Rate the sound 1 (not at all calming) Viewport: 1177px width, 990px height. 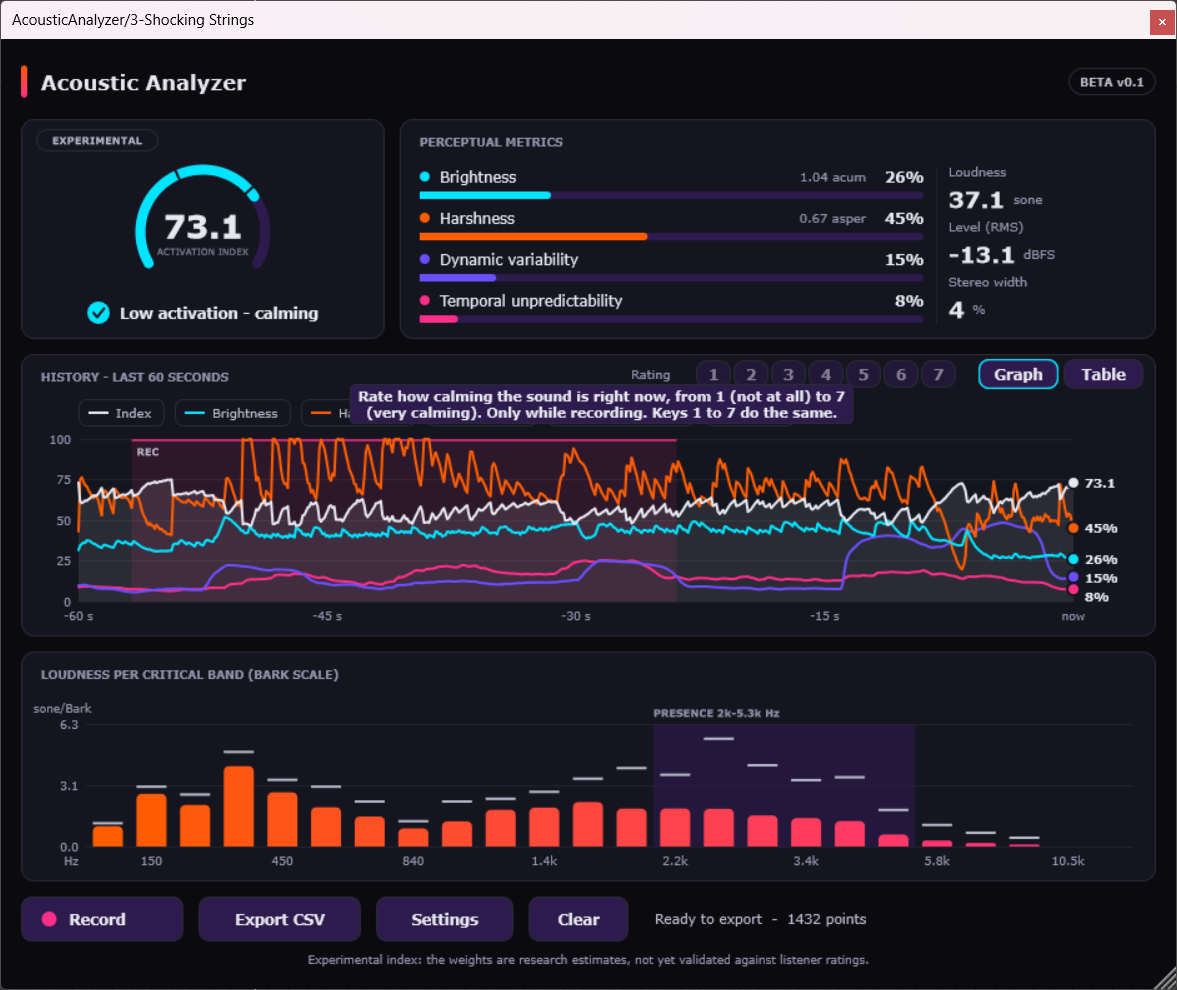[713, 375]
